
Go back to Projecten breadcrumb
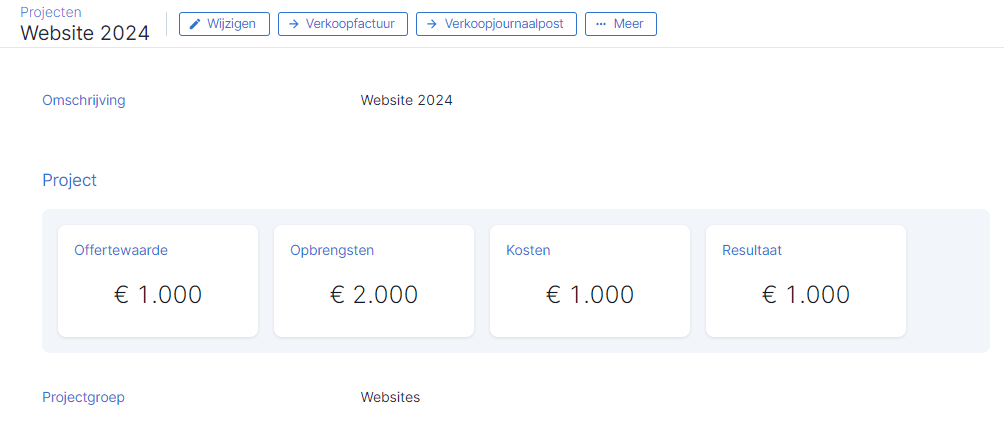tap(51, 12)
